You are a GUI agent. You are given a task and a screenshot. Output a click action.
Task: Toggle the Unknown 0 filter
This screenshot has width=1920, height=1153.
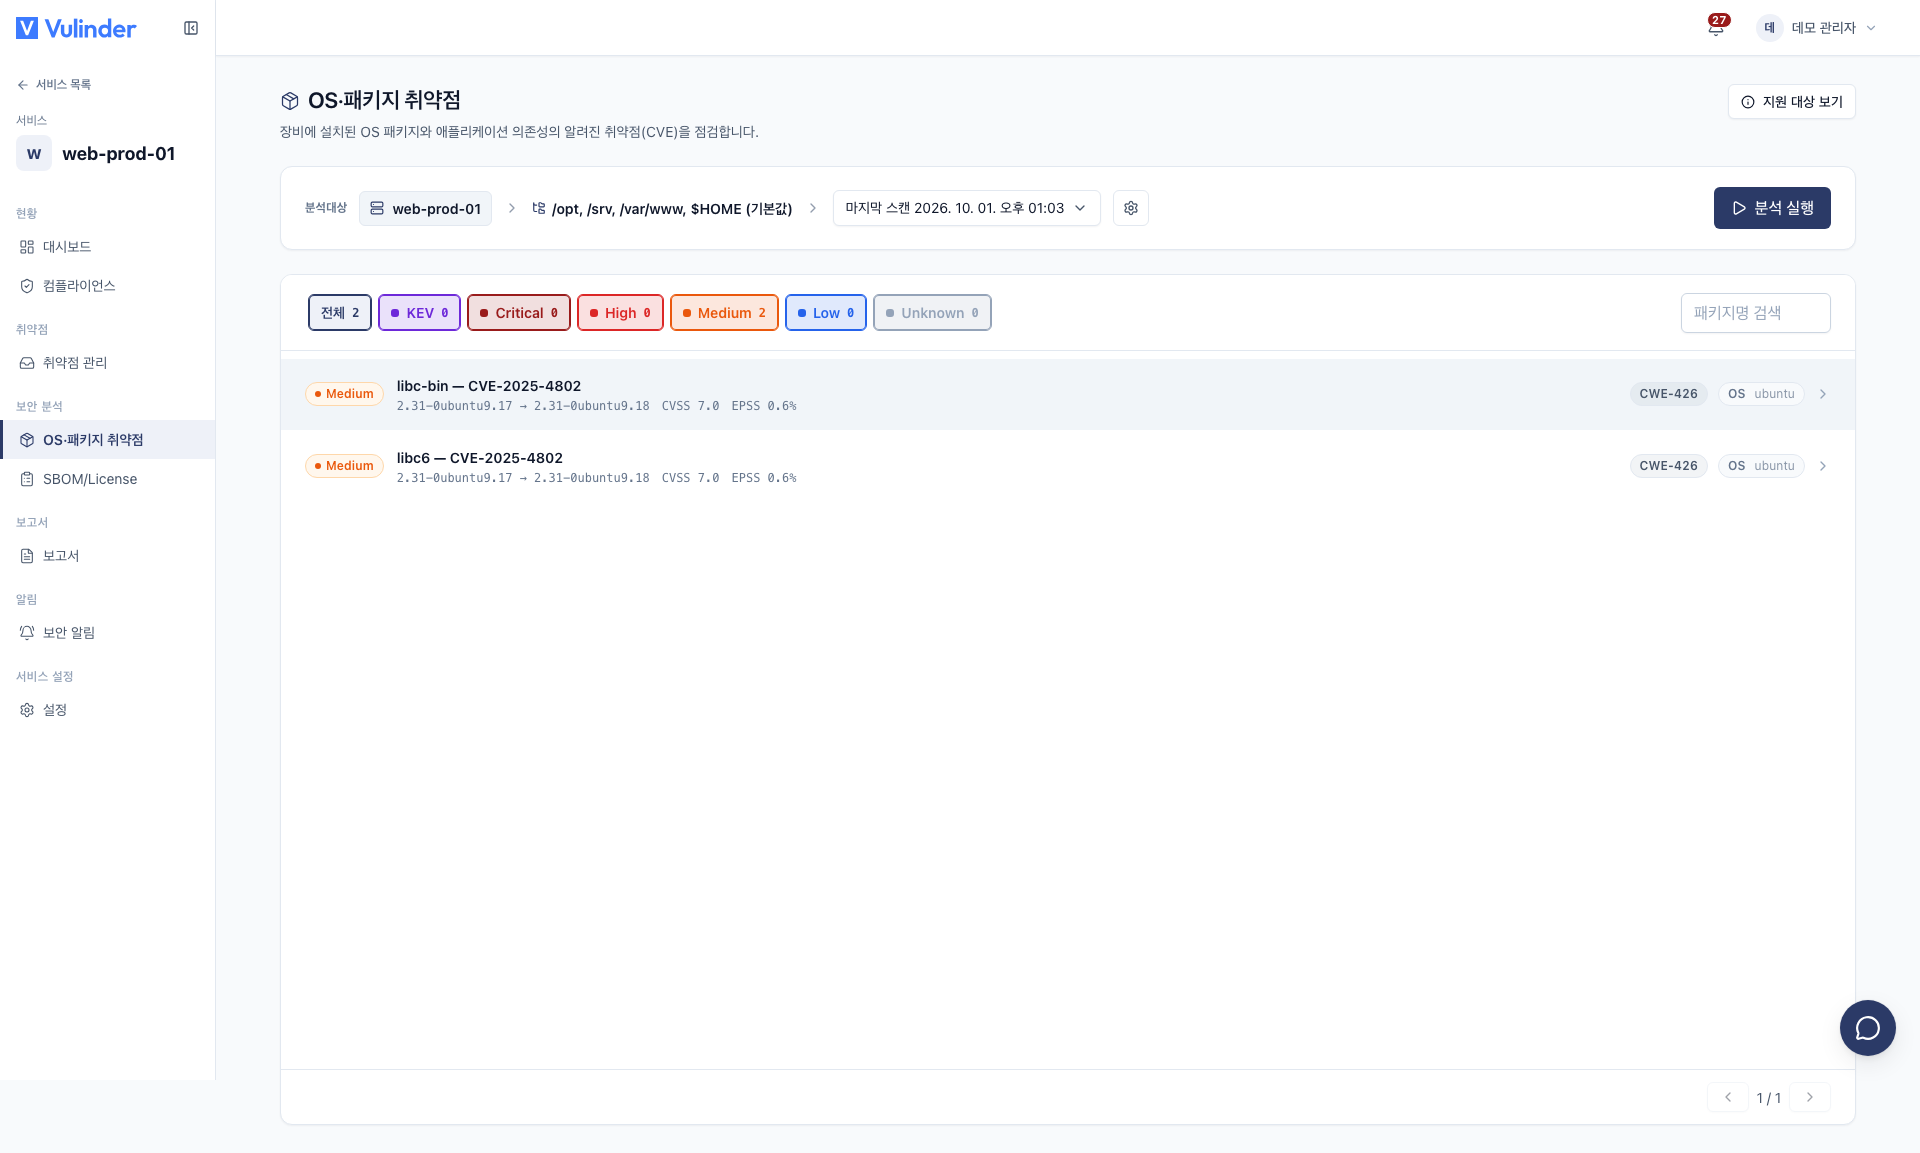click(x=932, y=313)
